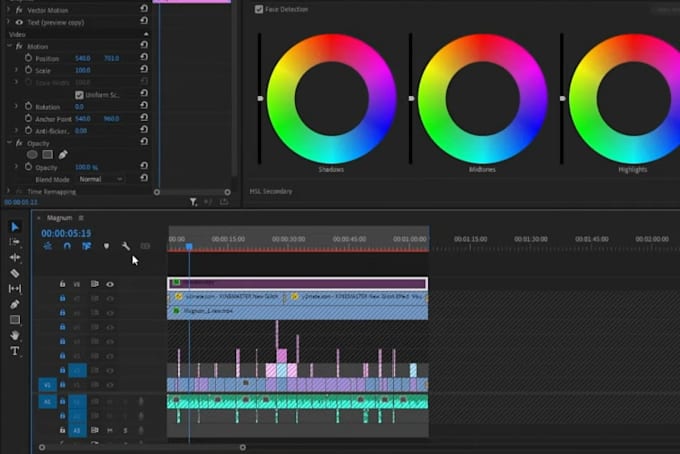Toggle animation stopwatch for Rotation
Image resolution: width=680 pixels, height=454 pixels.
click(28, 106)
